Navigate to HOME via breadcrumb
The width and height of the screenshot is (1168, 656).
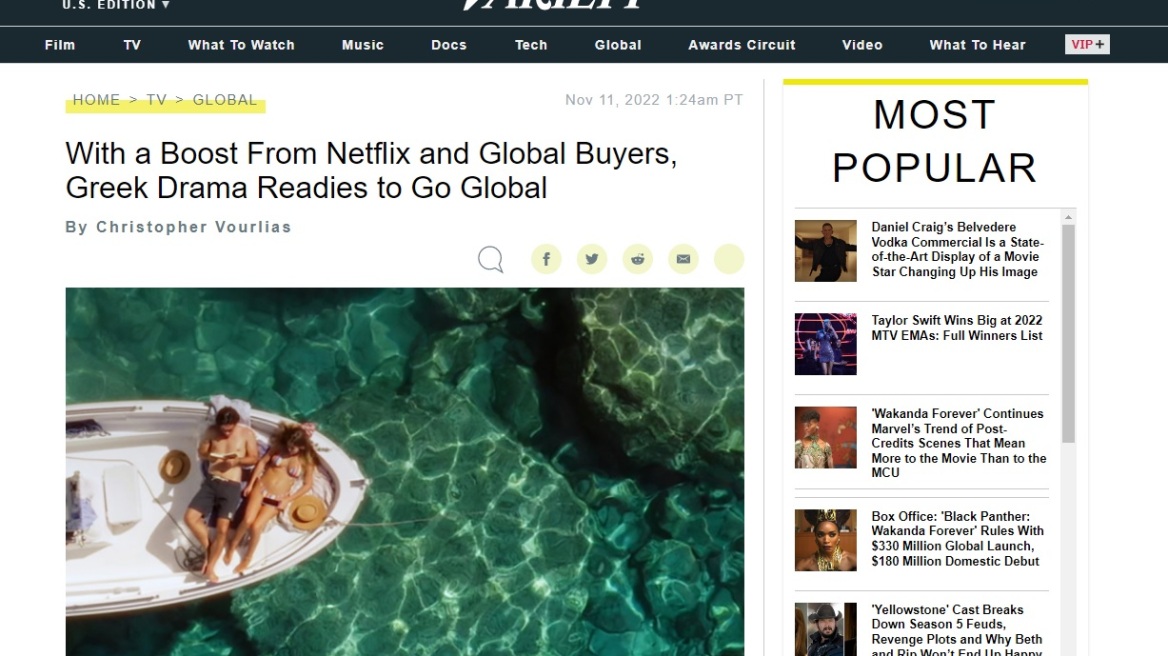[x=96, y=100]
